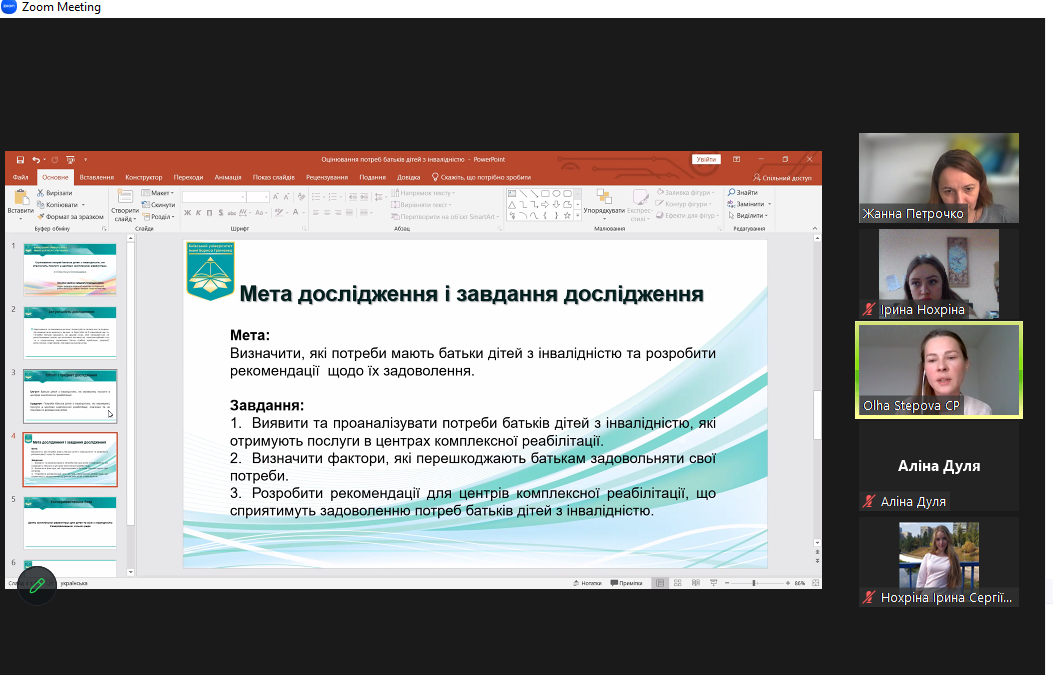1053x675 pixels.
Task: Click the Undo arrow icon
Action: [x=36, y=160]
